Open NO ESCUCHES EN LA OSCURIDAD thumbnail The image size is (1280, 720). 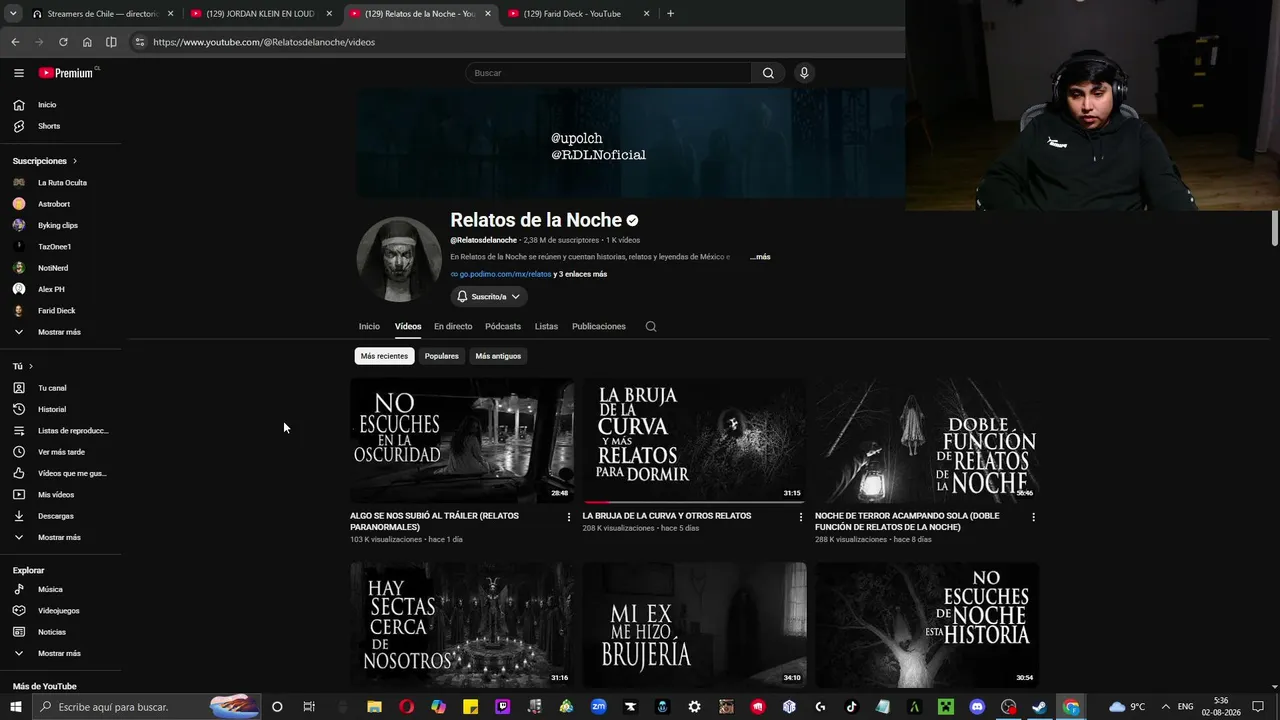[x=462, y=441]
